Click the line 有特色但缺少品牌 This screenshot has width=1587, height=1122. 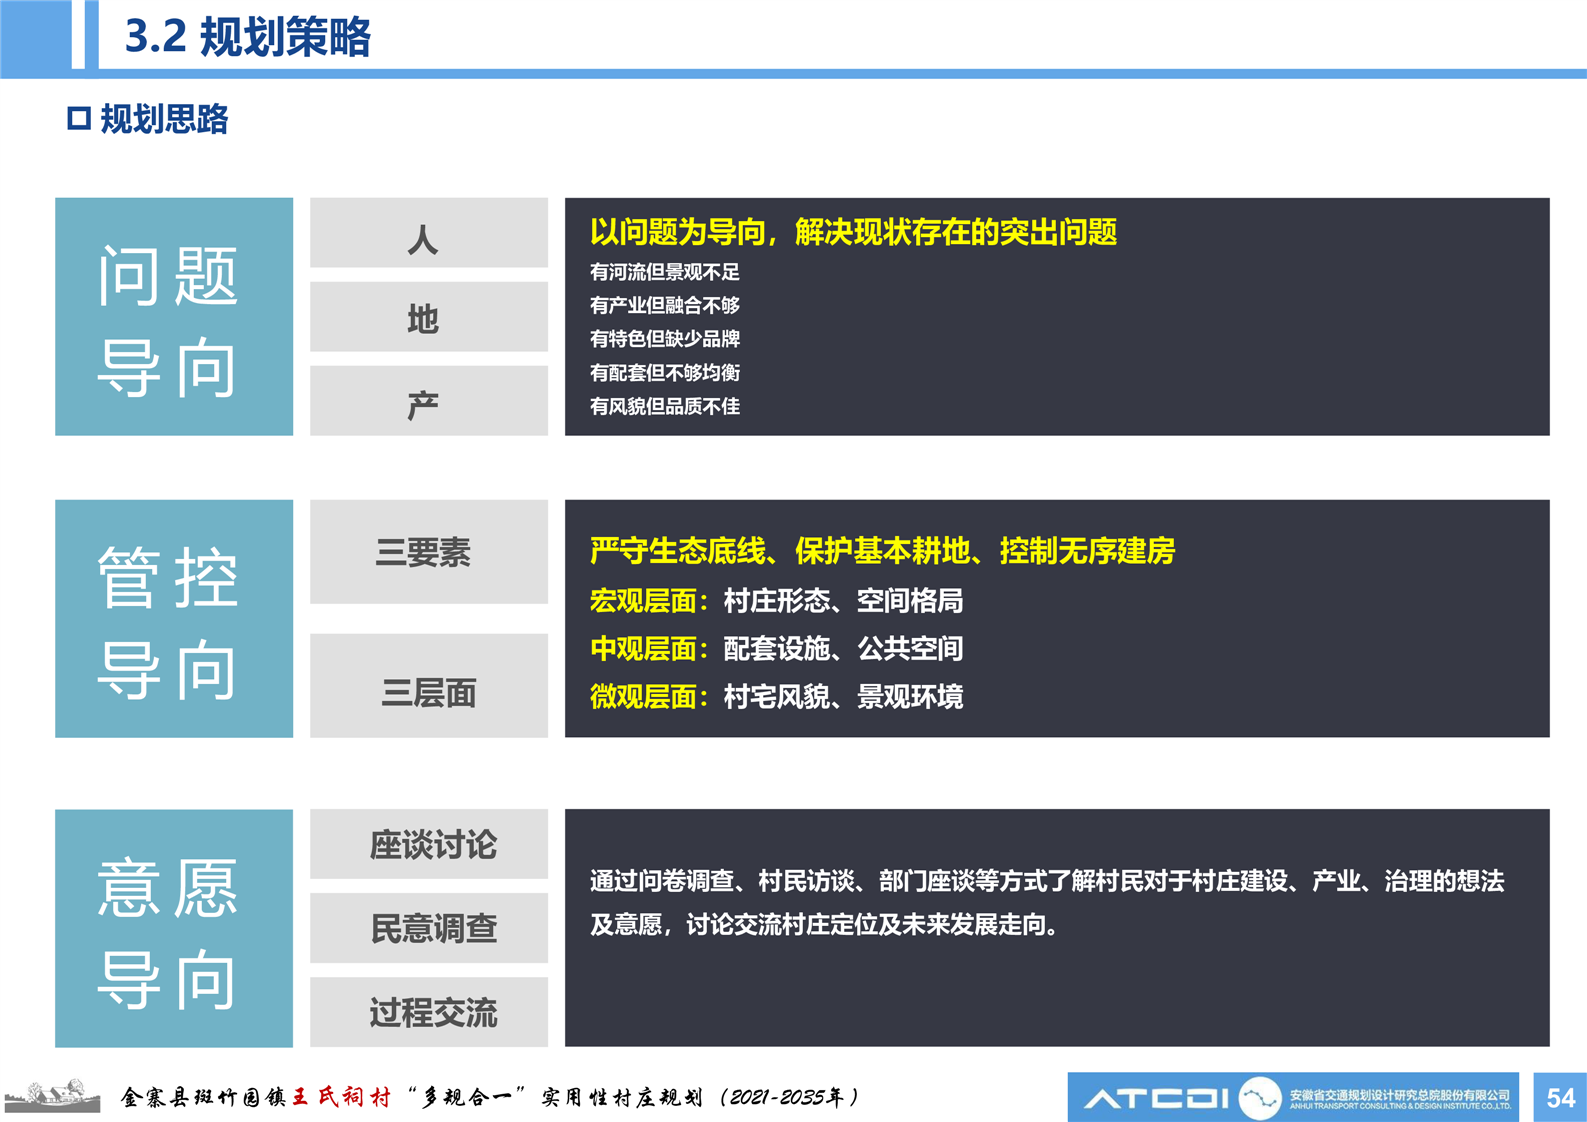pos(665,339)
